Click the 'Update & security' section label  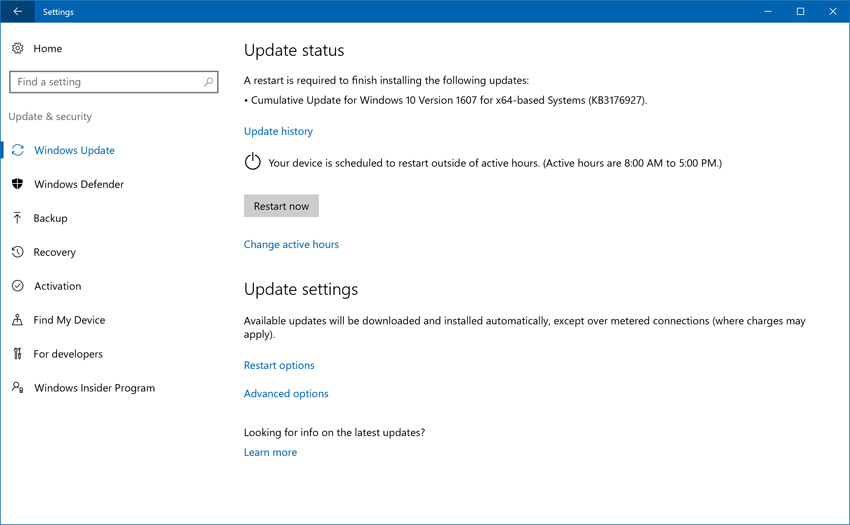tap(50, 117)
